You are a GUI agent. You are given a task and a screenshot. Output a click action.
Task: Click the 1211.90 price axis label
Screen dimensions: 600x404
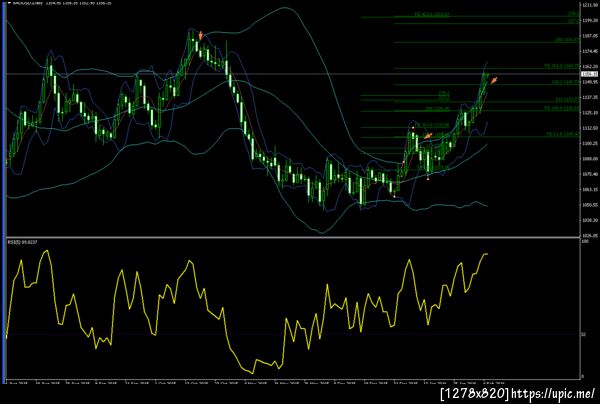(x=590, y=5)
